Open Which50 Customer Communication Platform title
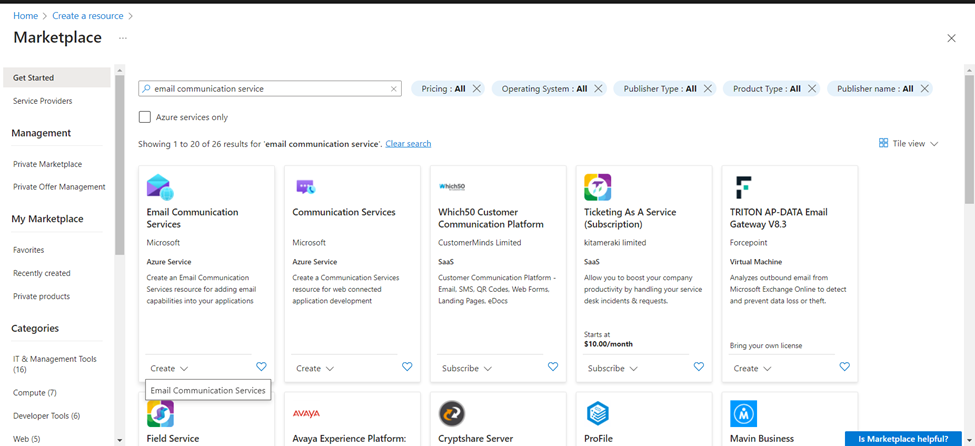 [x=491, y=218]
